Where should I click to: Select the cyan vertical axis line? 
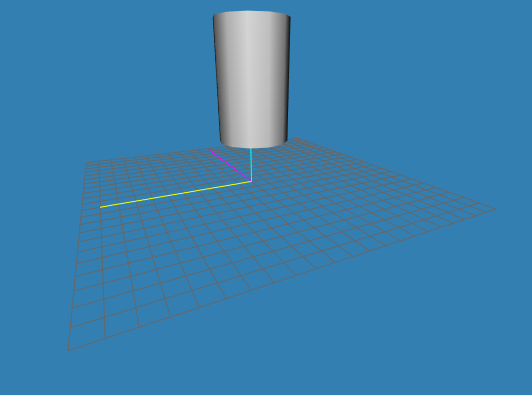pos(251,165)
